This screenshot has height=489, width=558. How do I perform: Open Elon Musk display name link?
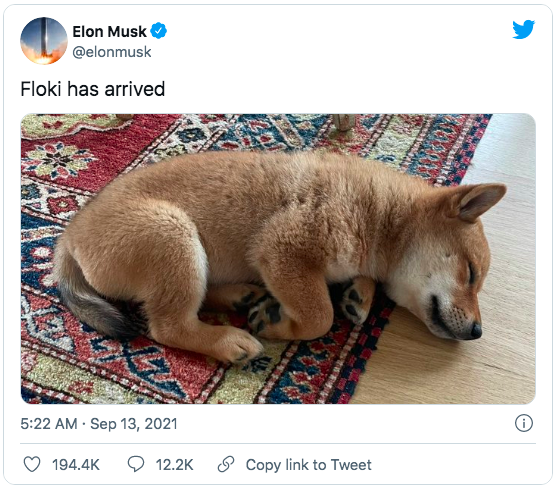pyautogui.click(x=109, y=32)
